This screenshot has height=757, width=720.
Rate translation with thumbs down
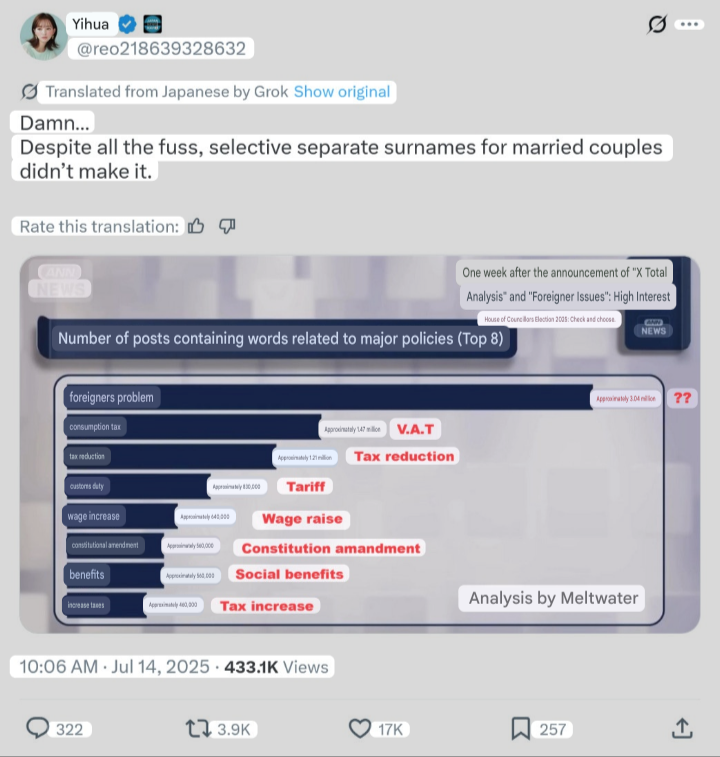[x=227, y=226]
